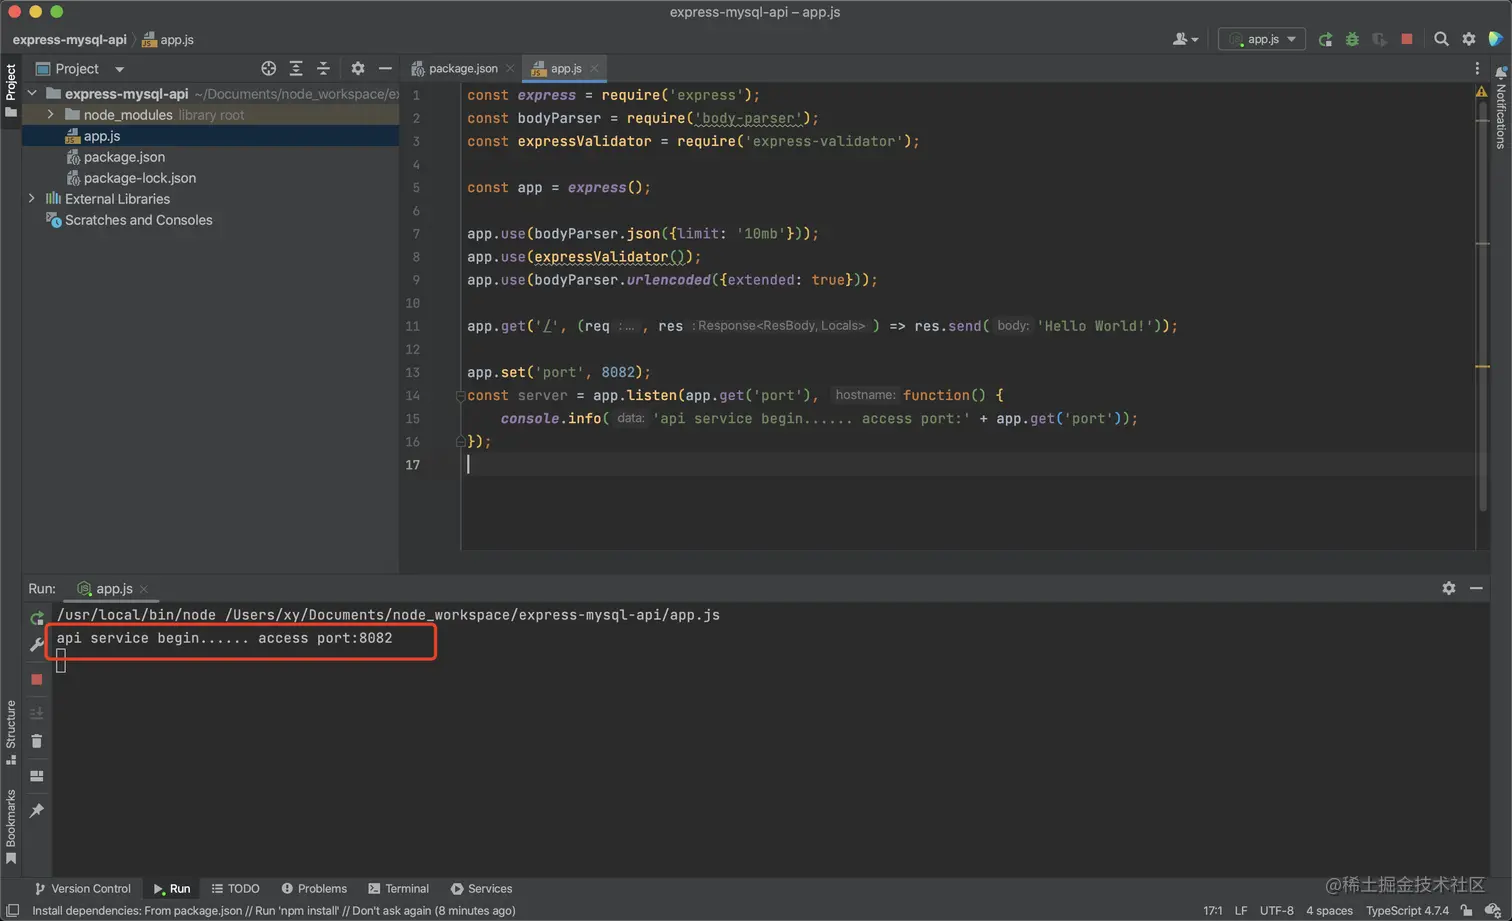Click express-mysql-api breadcrumb
Viewport: 1512px width, 921px height.
coord(69,40)
